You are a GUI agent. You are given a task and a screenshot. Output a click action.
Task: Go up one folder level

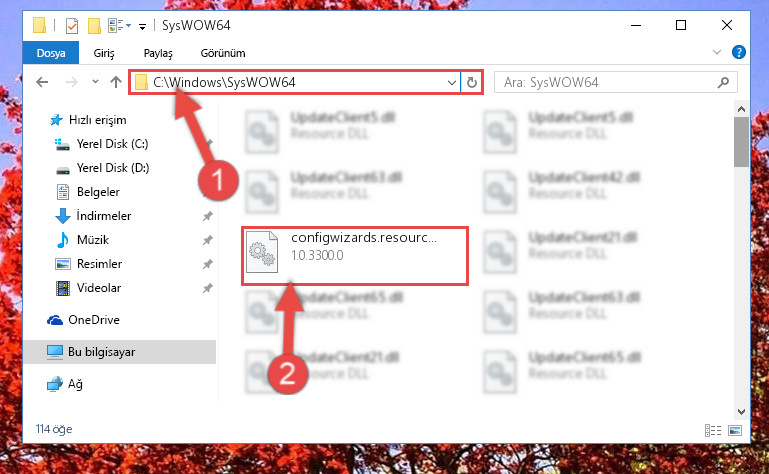pos(116,82)
